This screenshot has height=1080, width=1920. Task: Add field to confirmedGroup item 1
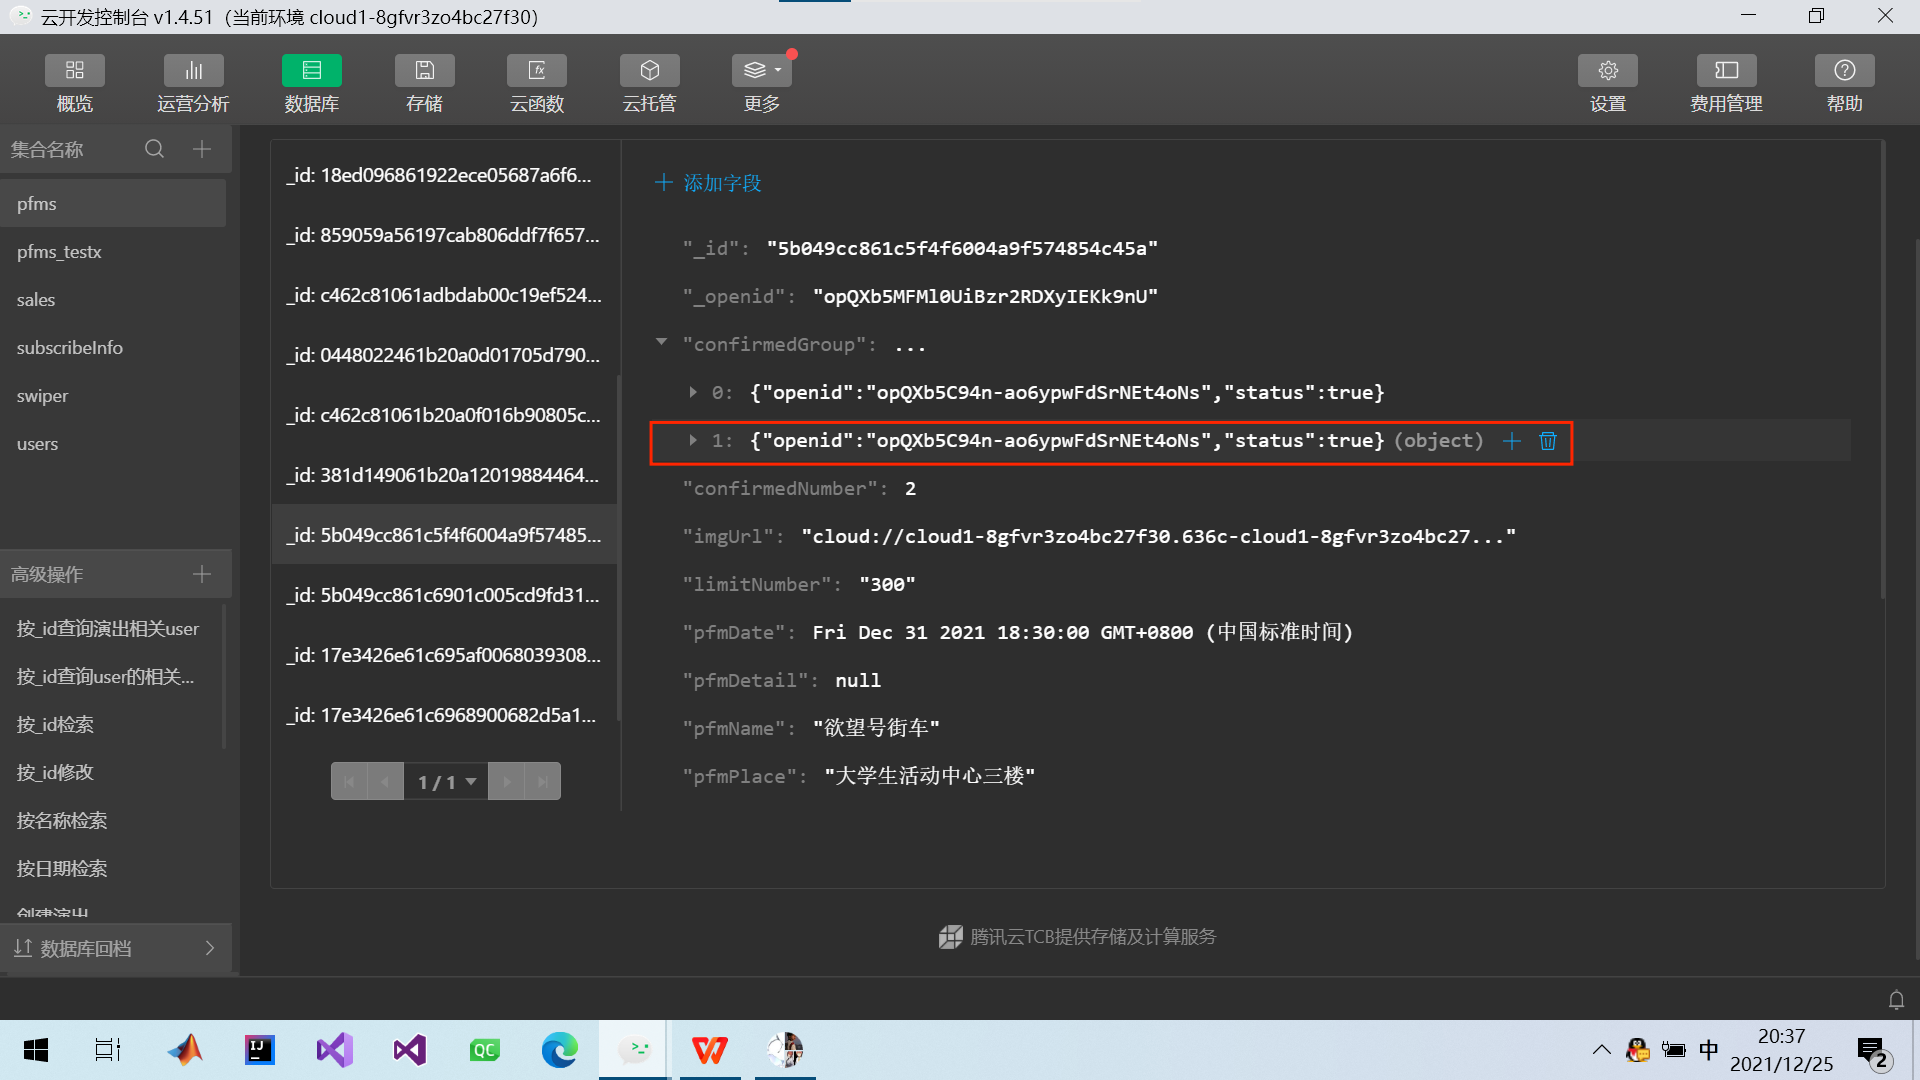1512,441
